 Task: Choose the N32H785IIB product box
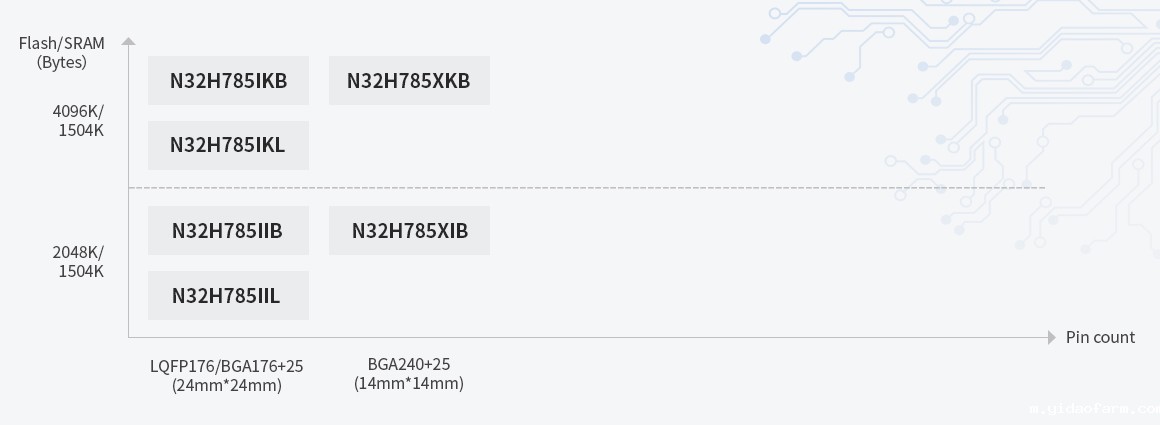[228, 231]
